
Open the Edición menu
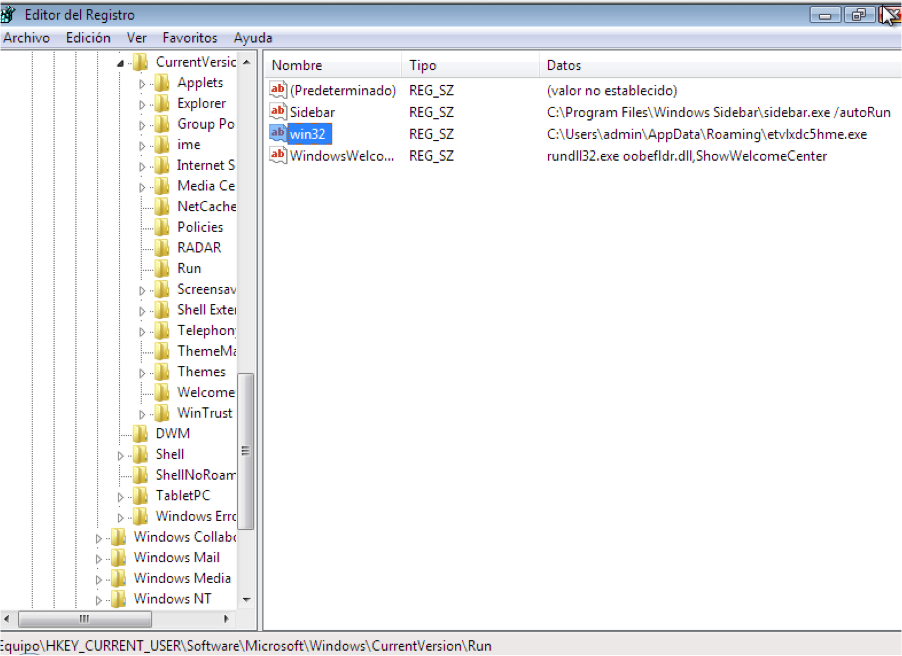pos(88,38)
